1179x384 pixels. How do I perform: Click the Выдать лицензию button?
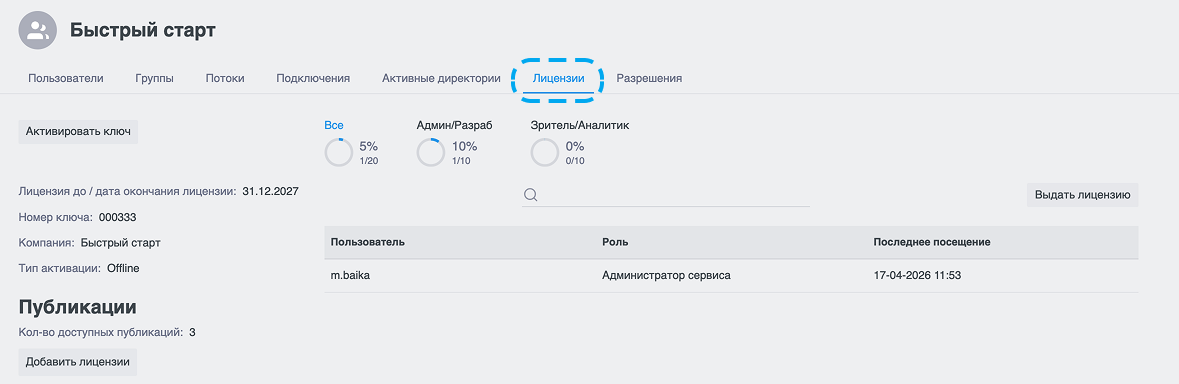click(1083, 195)
